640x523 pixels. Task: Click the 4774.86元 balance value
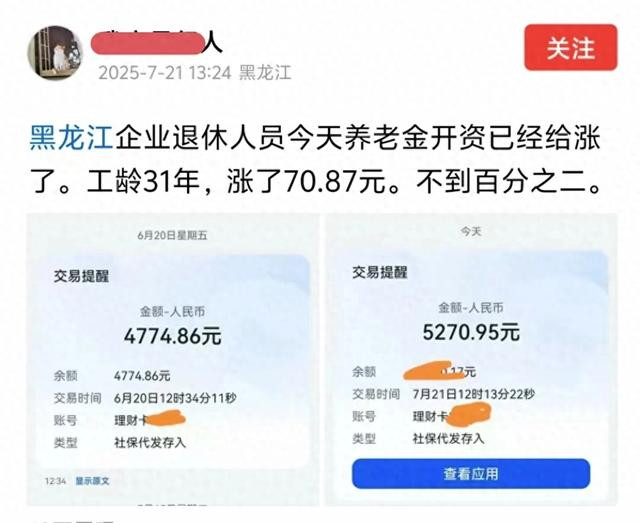pyautogui.click(x=142, y=376)
